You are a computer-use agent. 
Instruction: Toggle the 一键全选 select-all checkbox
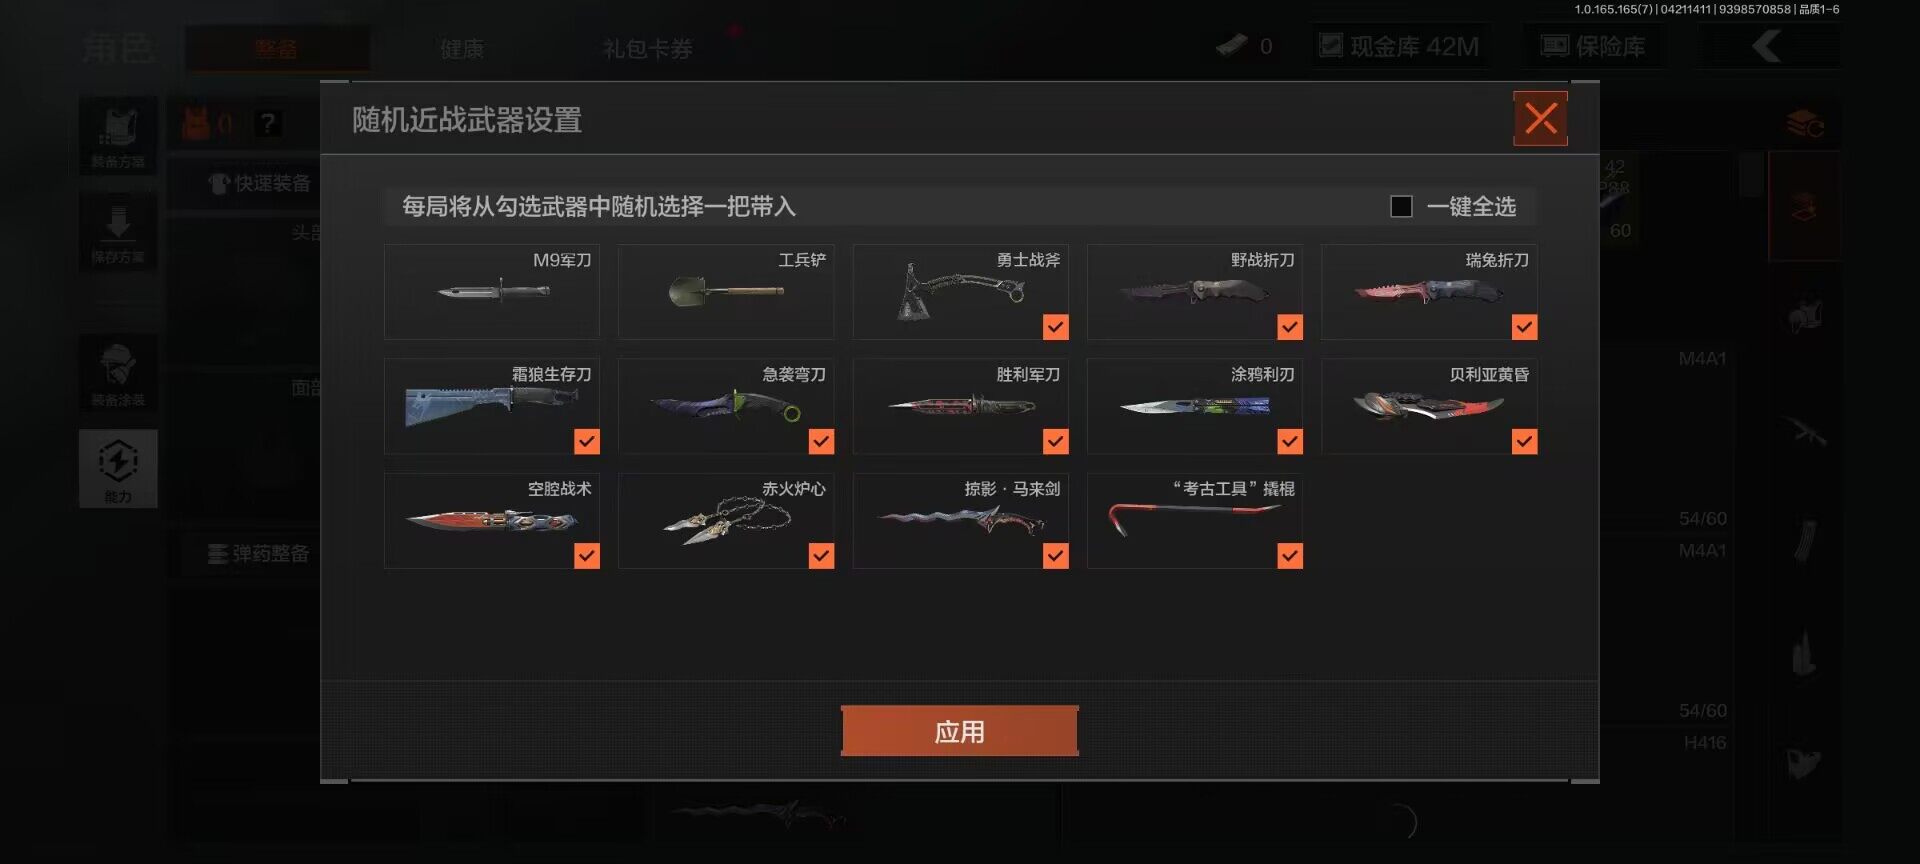(x=1401, y=206)
